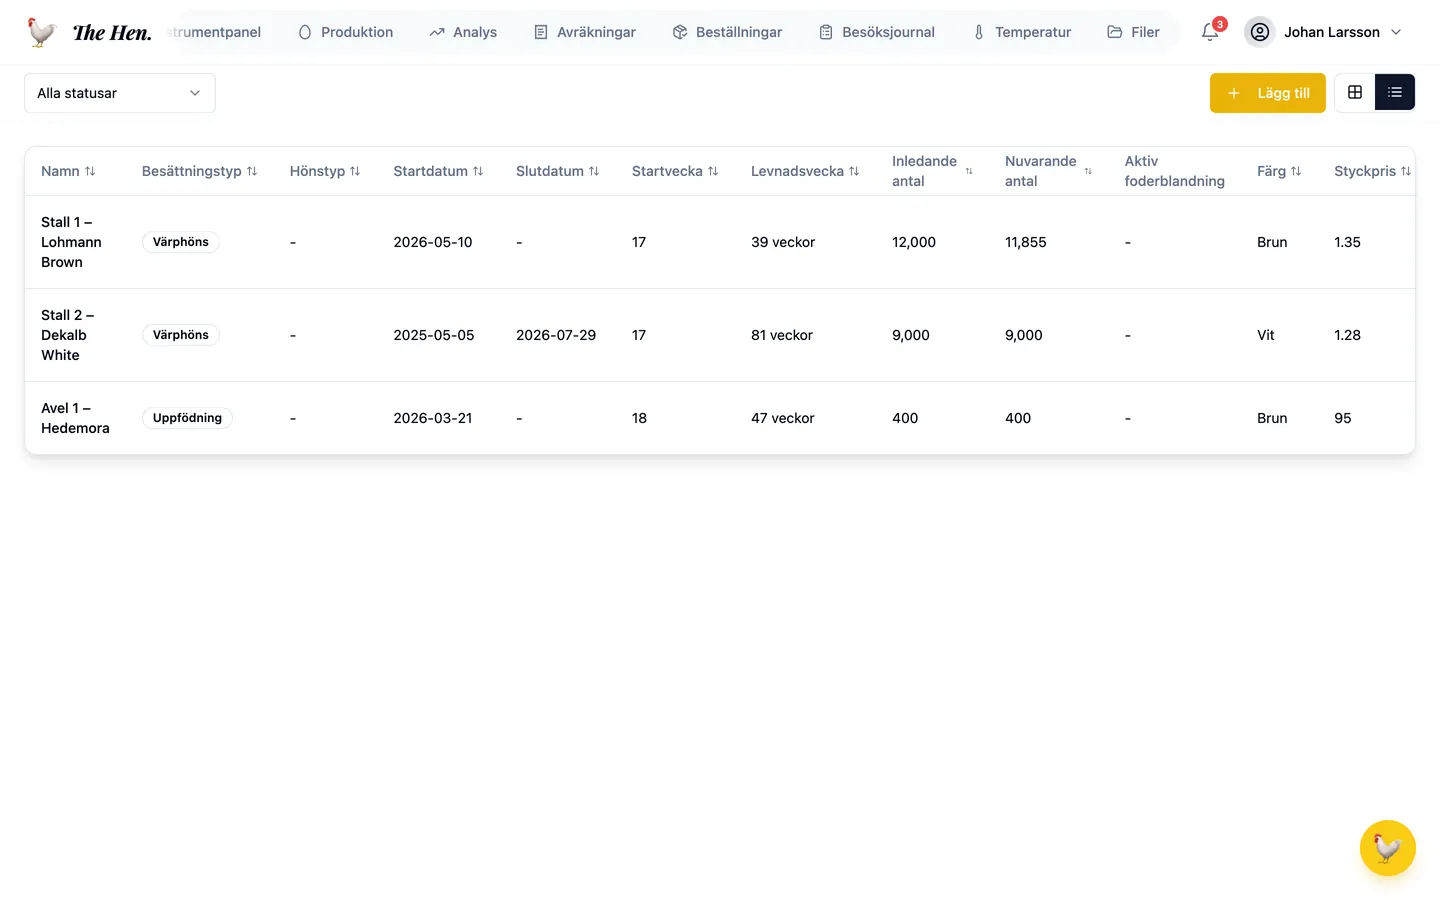Sort by Besättningstyp column
1440x900 pixels.
pos(200,171)
